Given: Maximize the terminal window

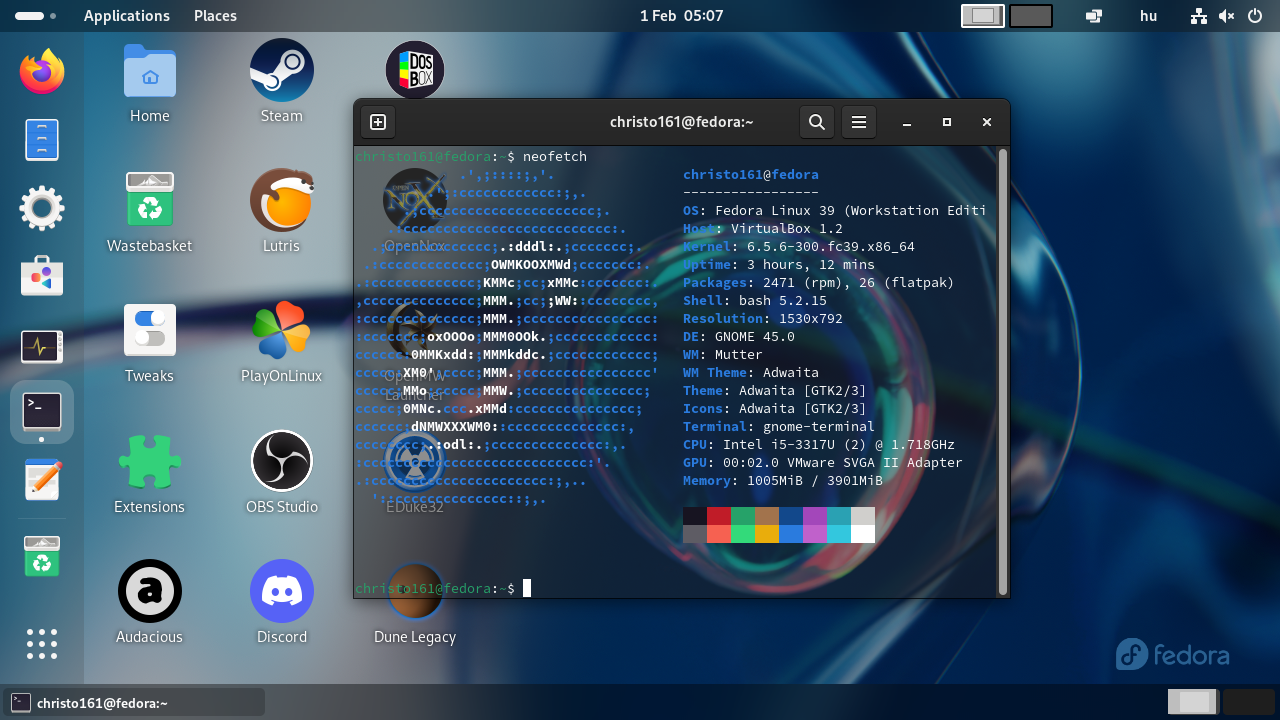Looking at the screenshot, I should pos(947,122).
